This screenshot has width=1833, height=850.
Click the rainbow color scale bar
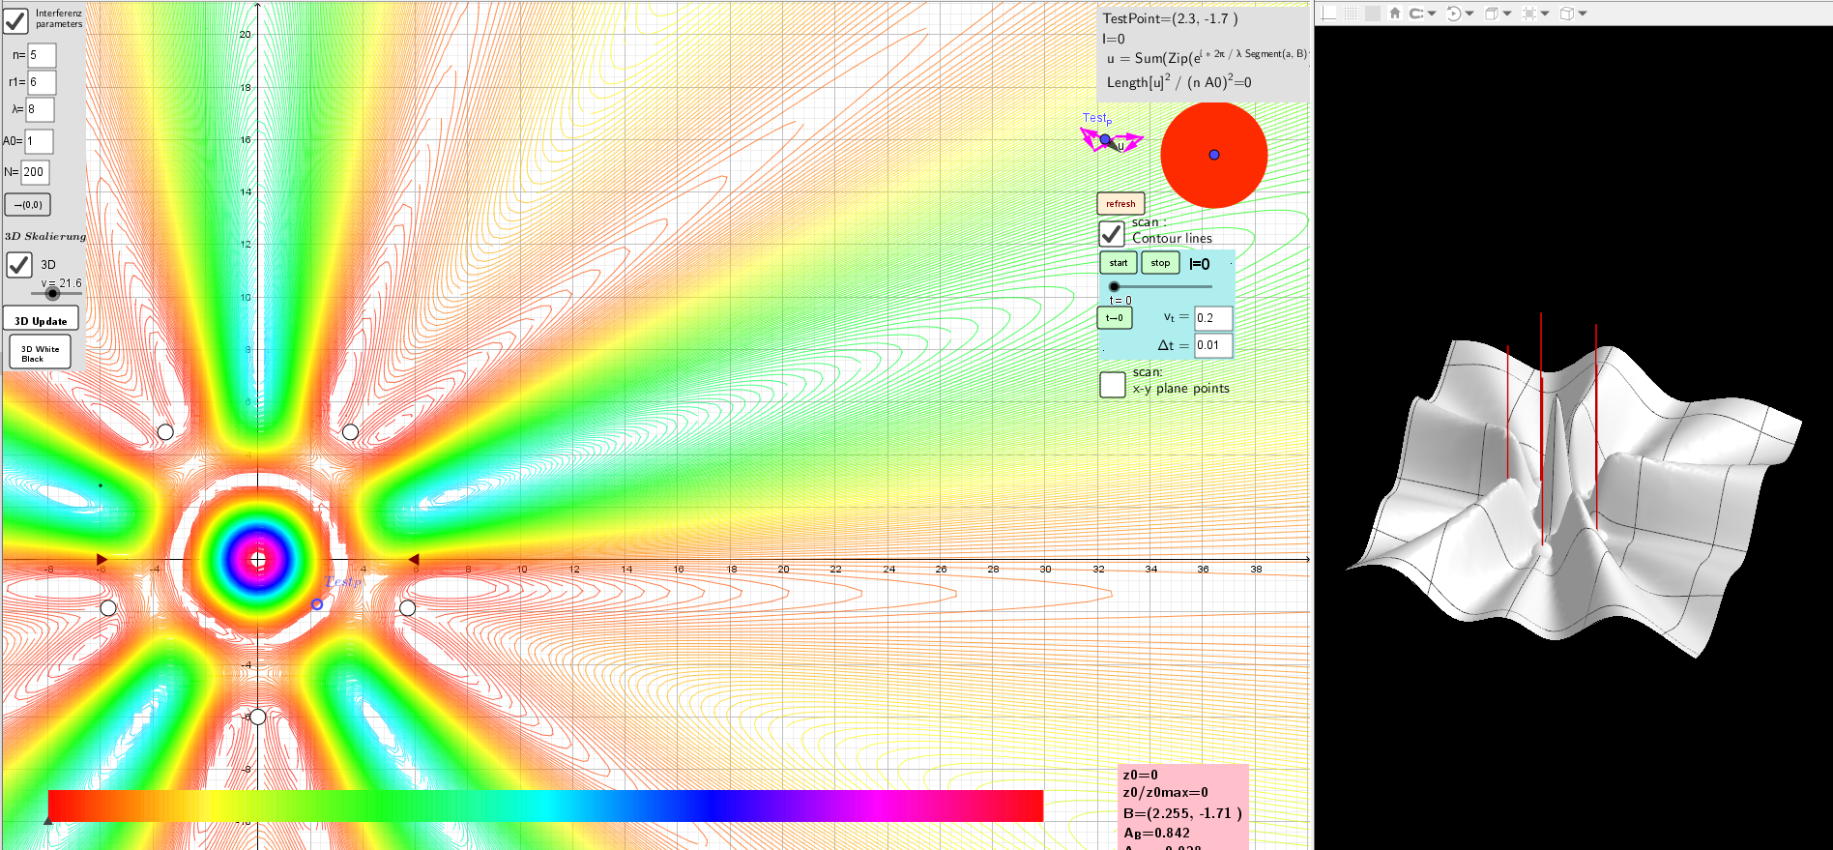[x=545, y=806]
